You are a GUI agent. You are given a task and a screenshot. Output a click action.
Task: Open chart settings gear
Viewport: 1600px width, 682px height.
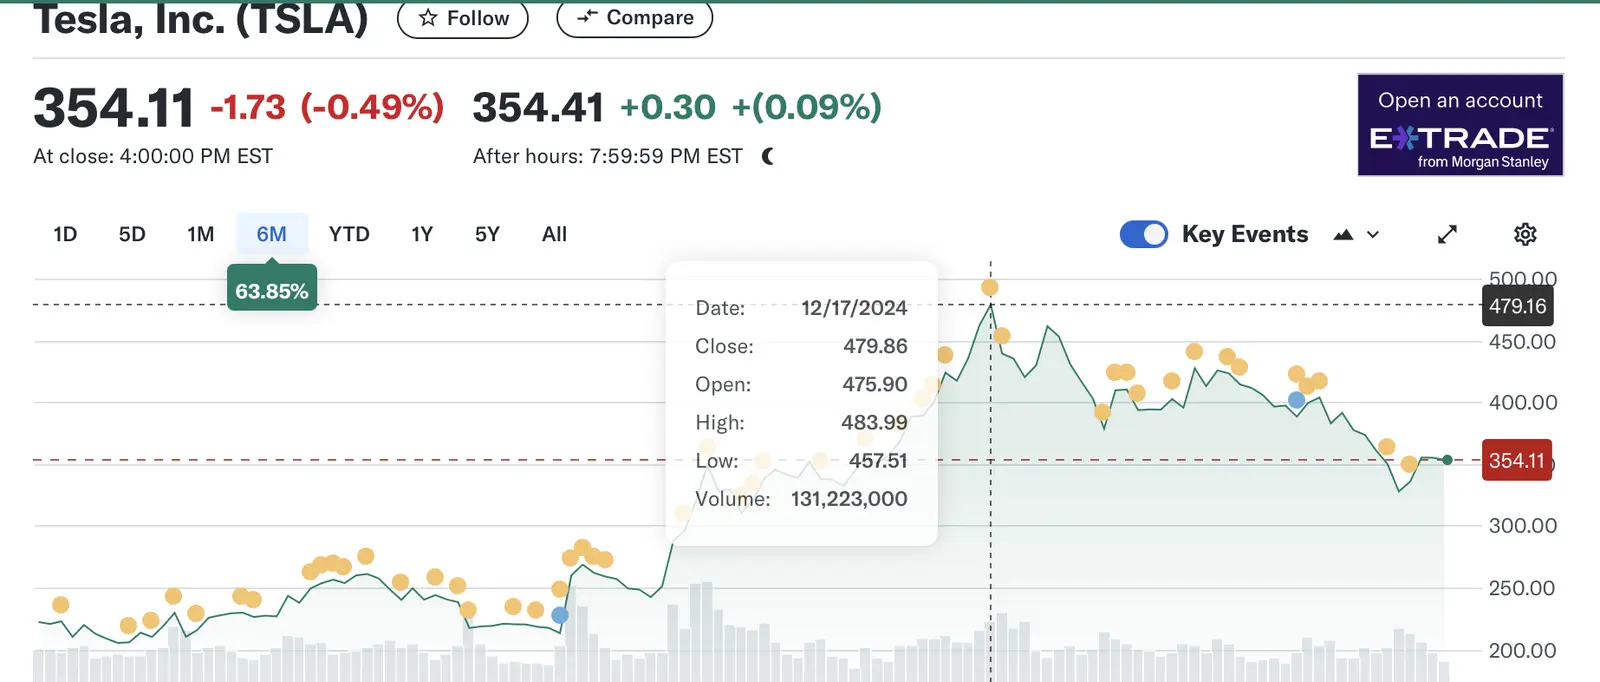click(1525, 234)
